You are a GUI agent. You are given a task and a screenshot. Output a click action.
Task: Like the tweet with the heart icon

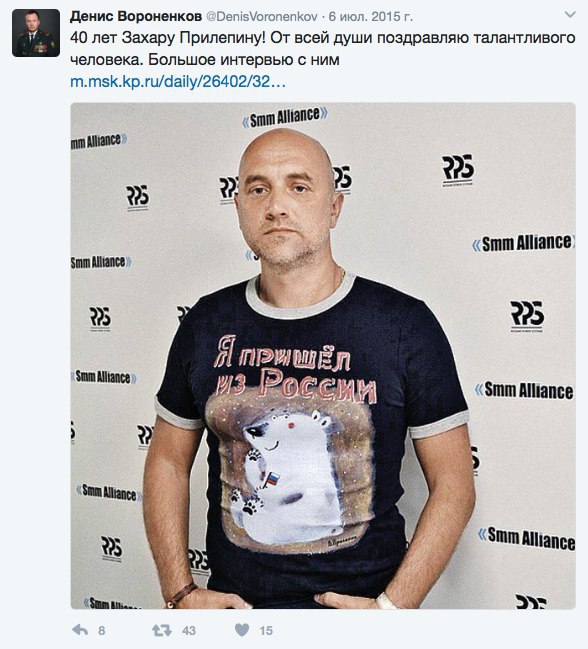[242, 630]
